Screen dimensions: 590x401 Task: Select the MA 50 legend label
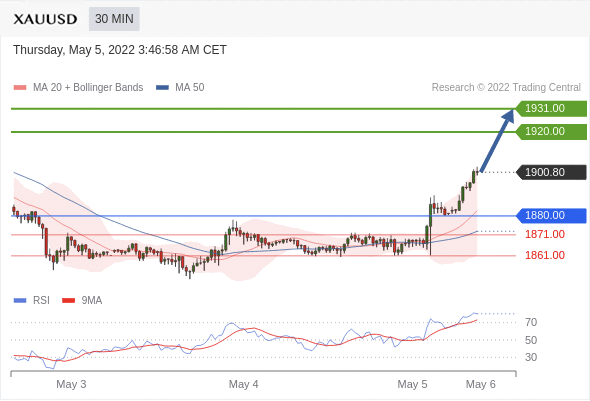190,87
